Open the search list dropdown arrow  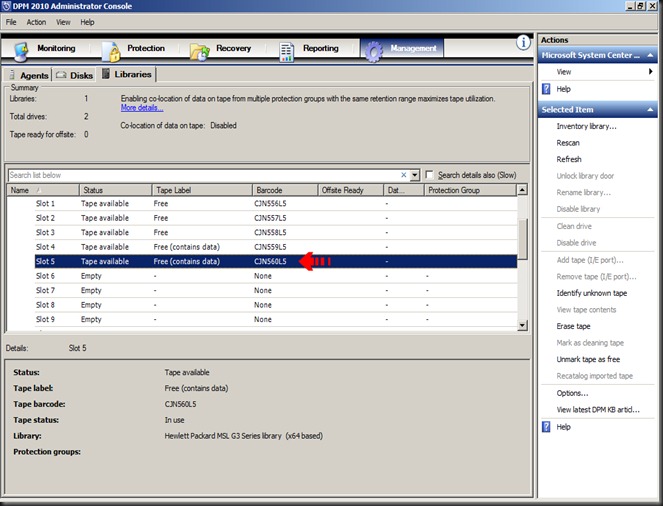[415, 175]
